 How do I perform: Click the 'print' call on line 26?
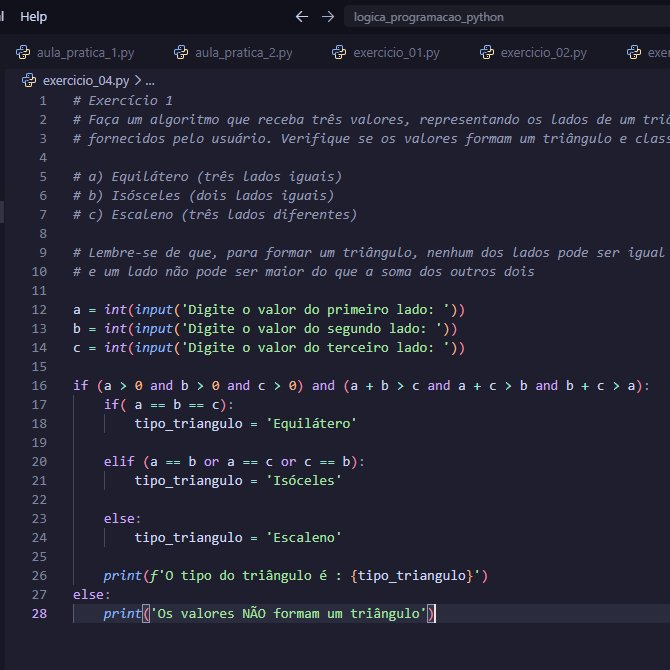[122, 576]
